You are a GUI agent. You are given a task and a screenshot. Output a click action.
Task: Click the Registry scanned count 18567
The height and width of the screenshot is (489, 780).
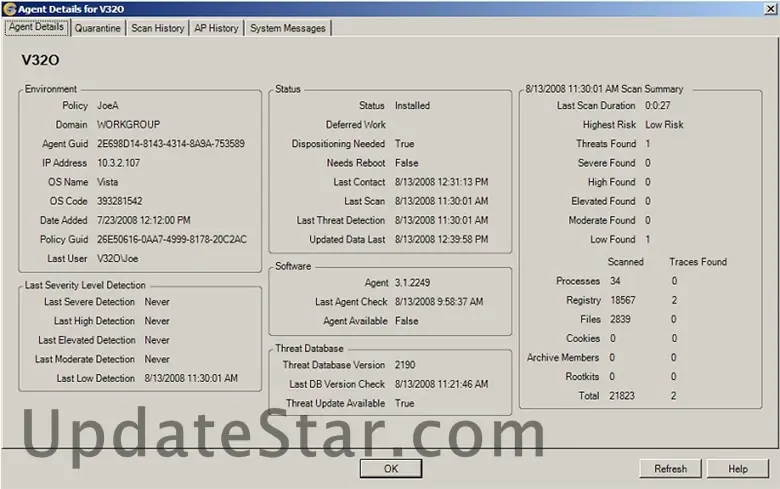tap(623, 300)
